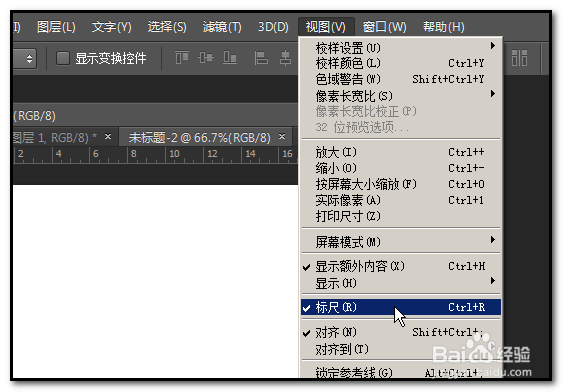Click the white canvas area
Screen dimensions: 563x392
tap(155, 281)
